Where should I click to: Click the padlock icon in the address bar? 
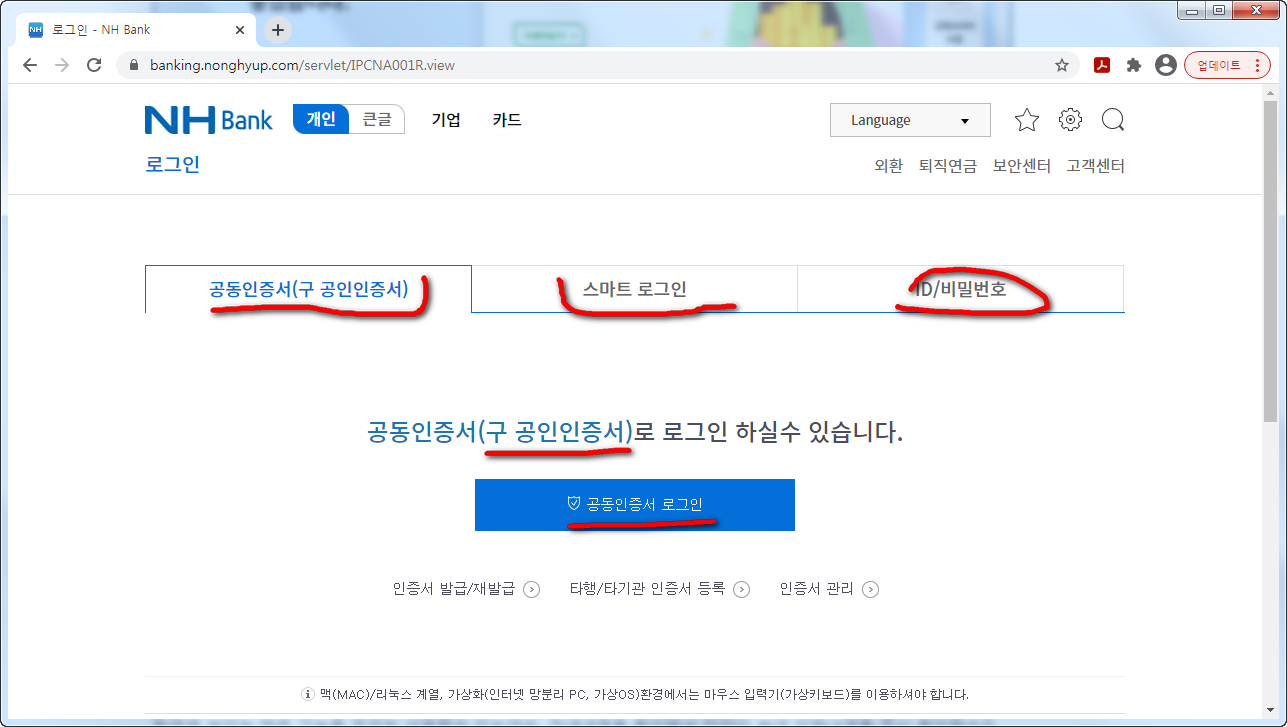(133, 65)
